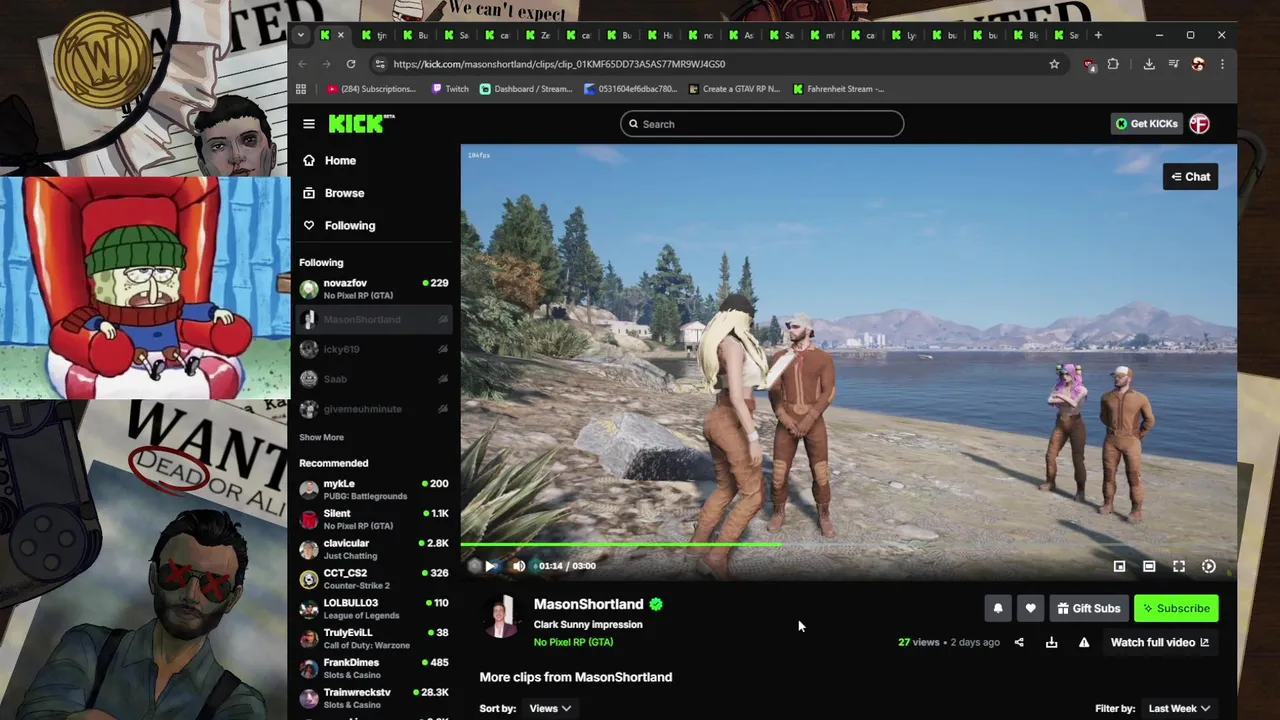Toggle picture-in-picture mini player icon
The width and height of the screenshot is (1280, 720).
pyautogui.click(x=1119, y=567)
